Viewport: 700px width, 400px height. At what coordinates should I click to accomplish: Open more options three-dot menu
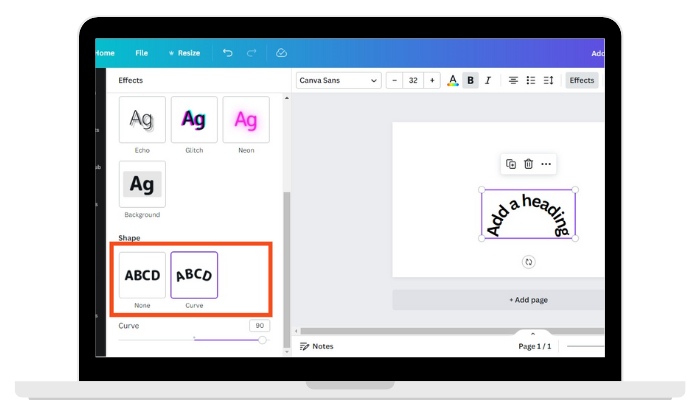click(546, 164)
